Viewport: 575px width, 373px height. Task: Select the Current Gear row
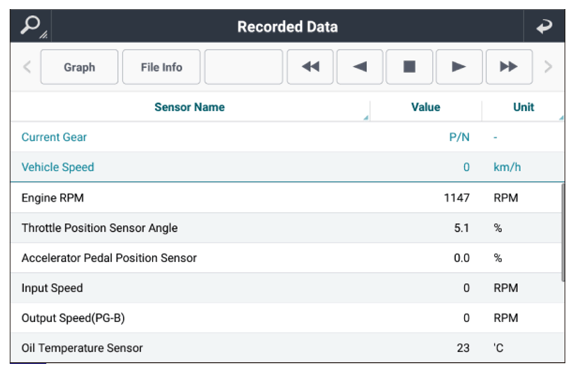click(287, 137)
